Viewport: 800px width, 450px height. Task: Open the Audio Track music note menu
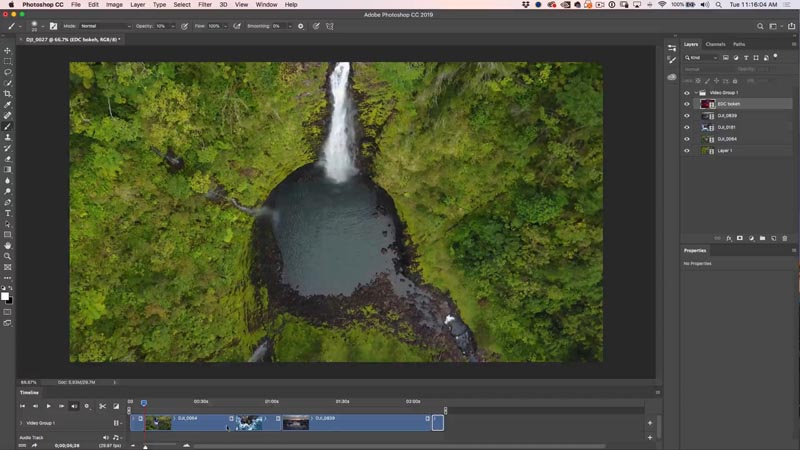[x=116, y=438]
